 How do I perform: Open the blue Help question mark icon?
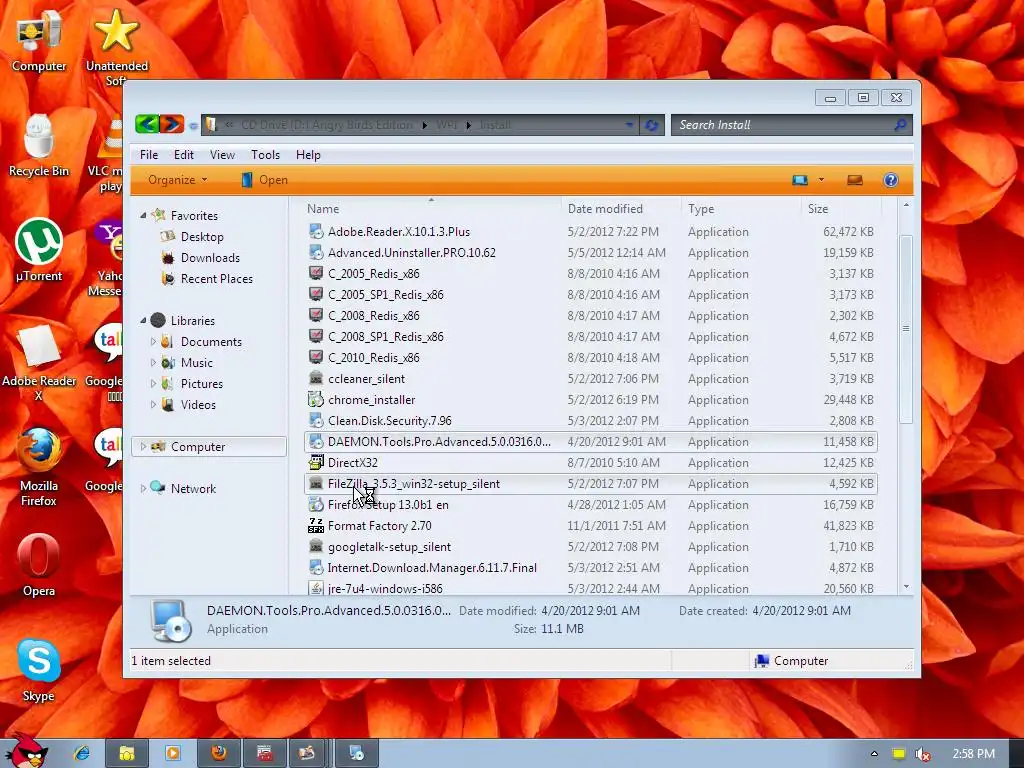[890, 180]
